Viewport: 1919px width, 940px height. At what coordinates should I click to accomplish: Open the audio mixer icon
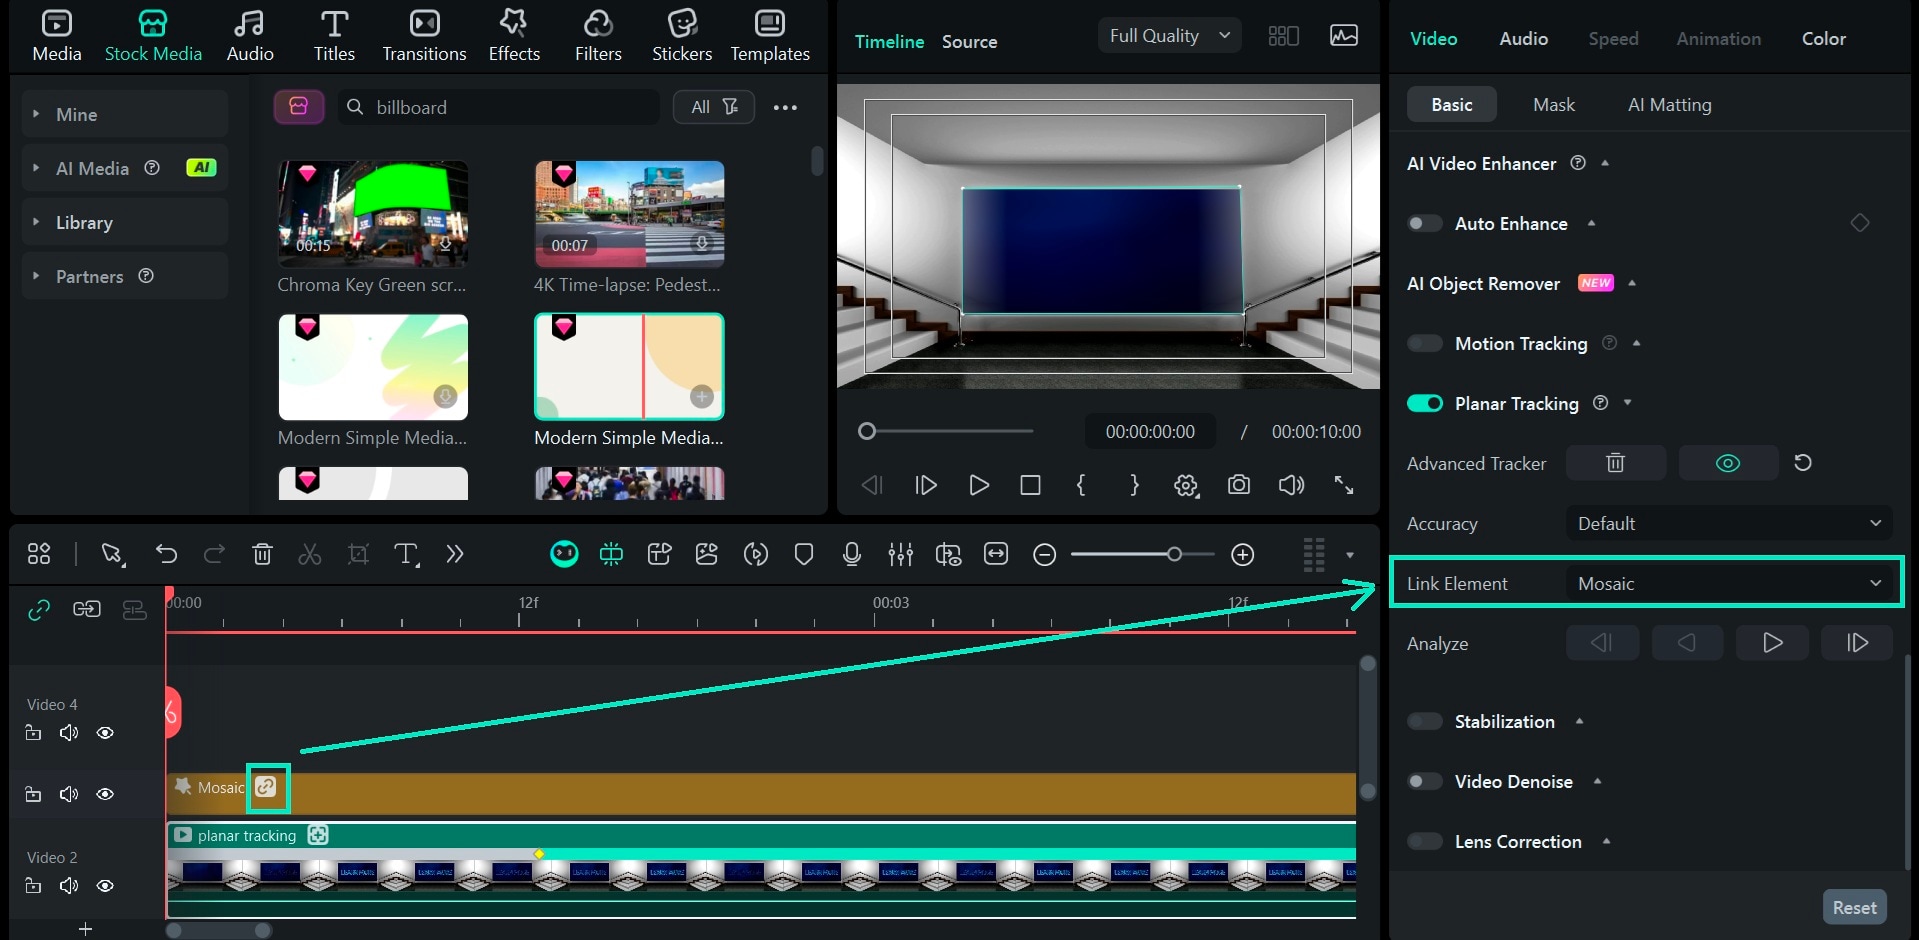click(900, 554)
